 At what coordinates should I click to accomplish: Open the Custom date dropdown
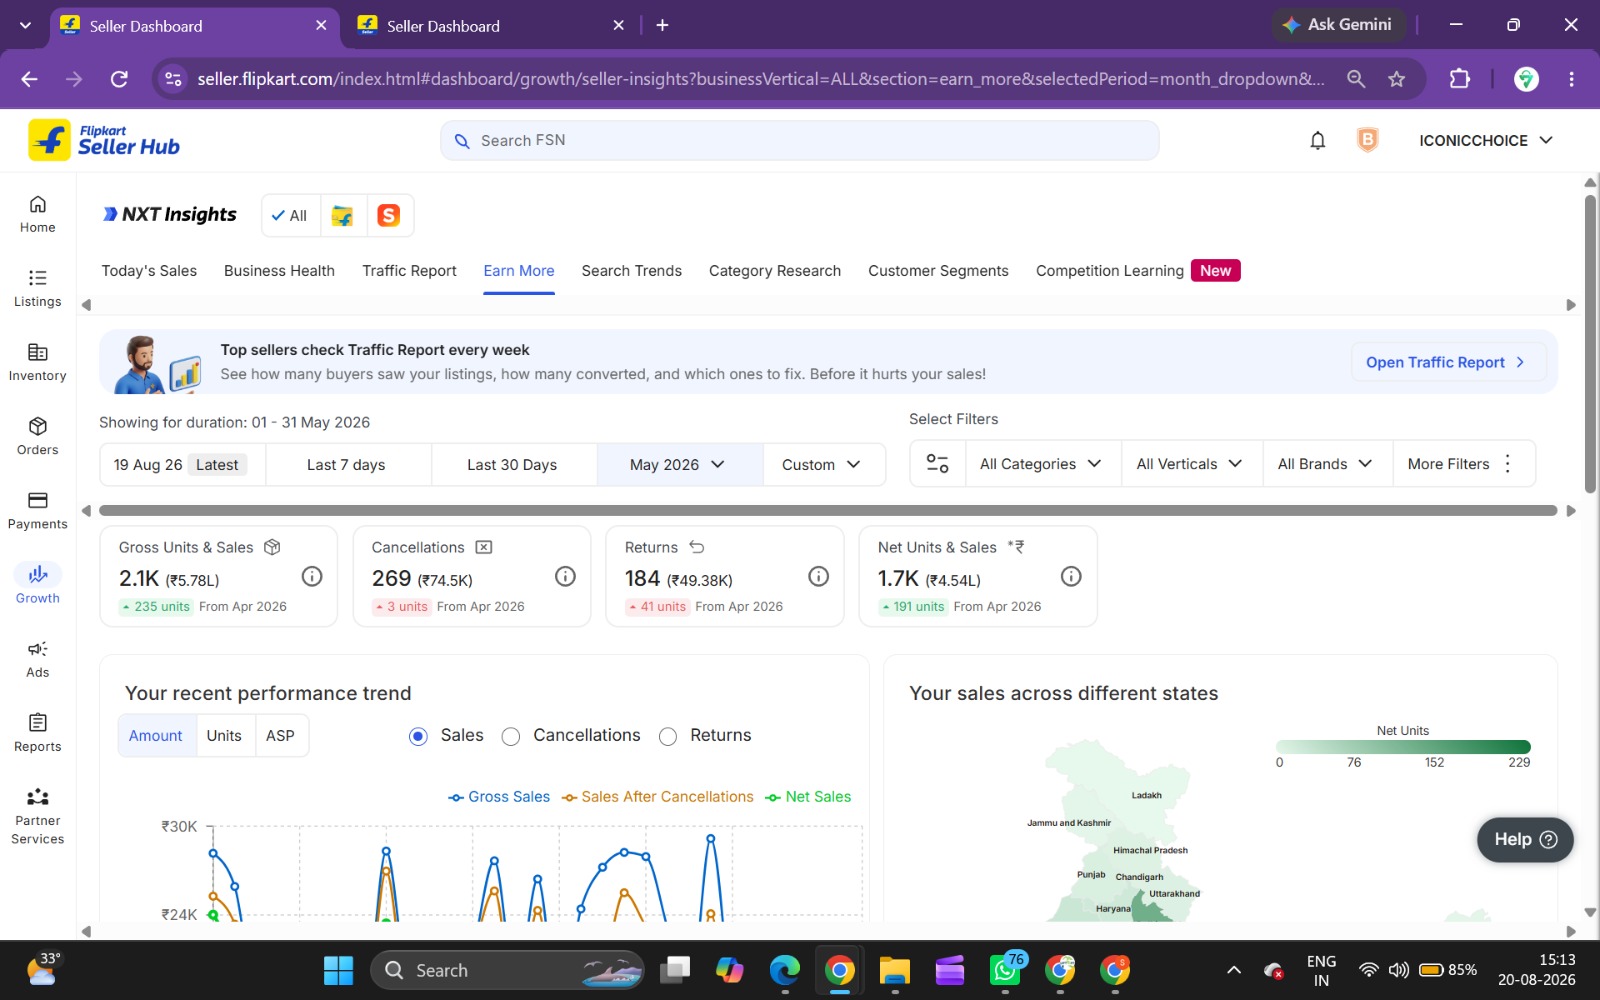pos(823,465)
